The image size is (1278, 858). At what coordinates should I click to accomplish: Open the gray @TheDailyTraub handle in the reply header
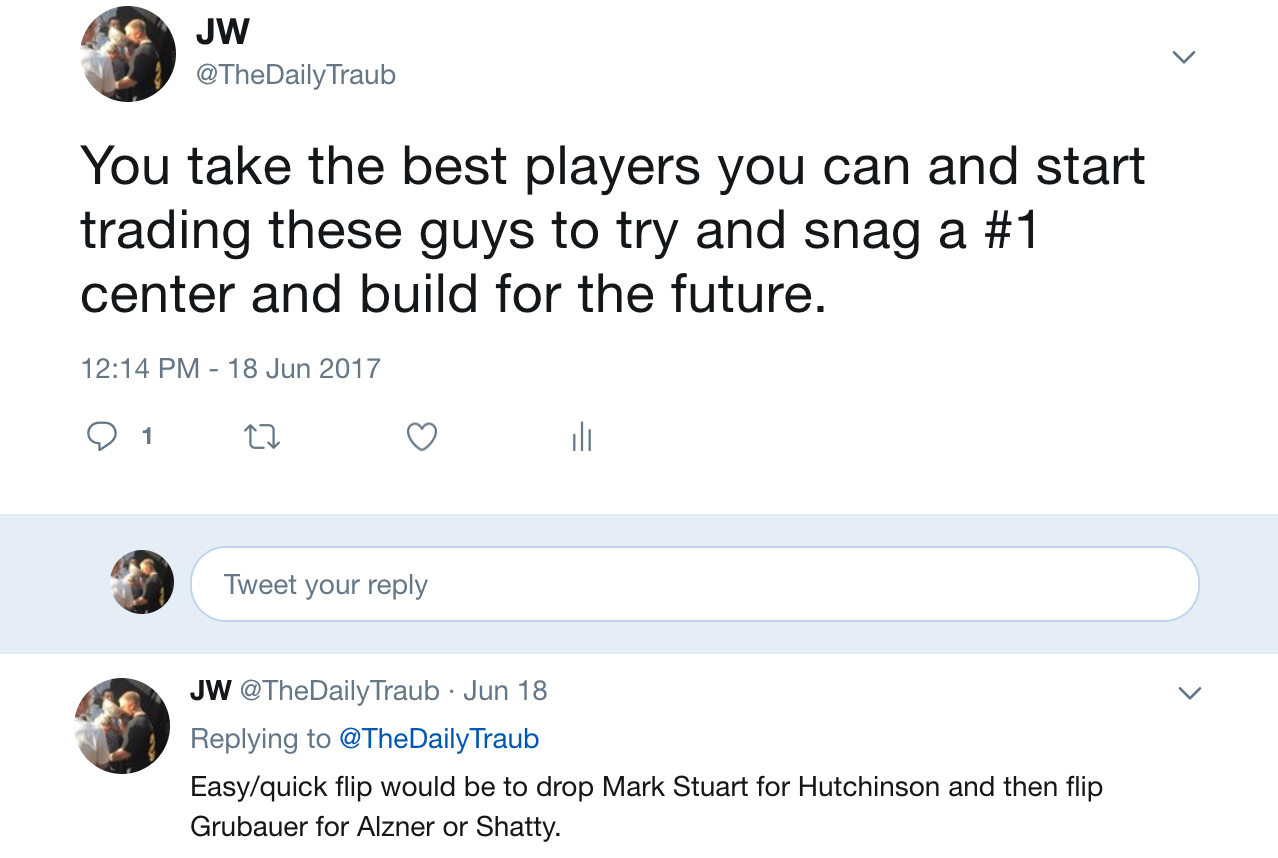click(x=340, y=690)
